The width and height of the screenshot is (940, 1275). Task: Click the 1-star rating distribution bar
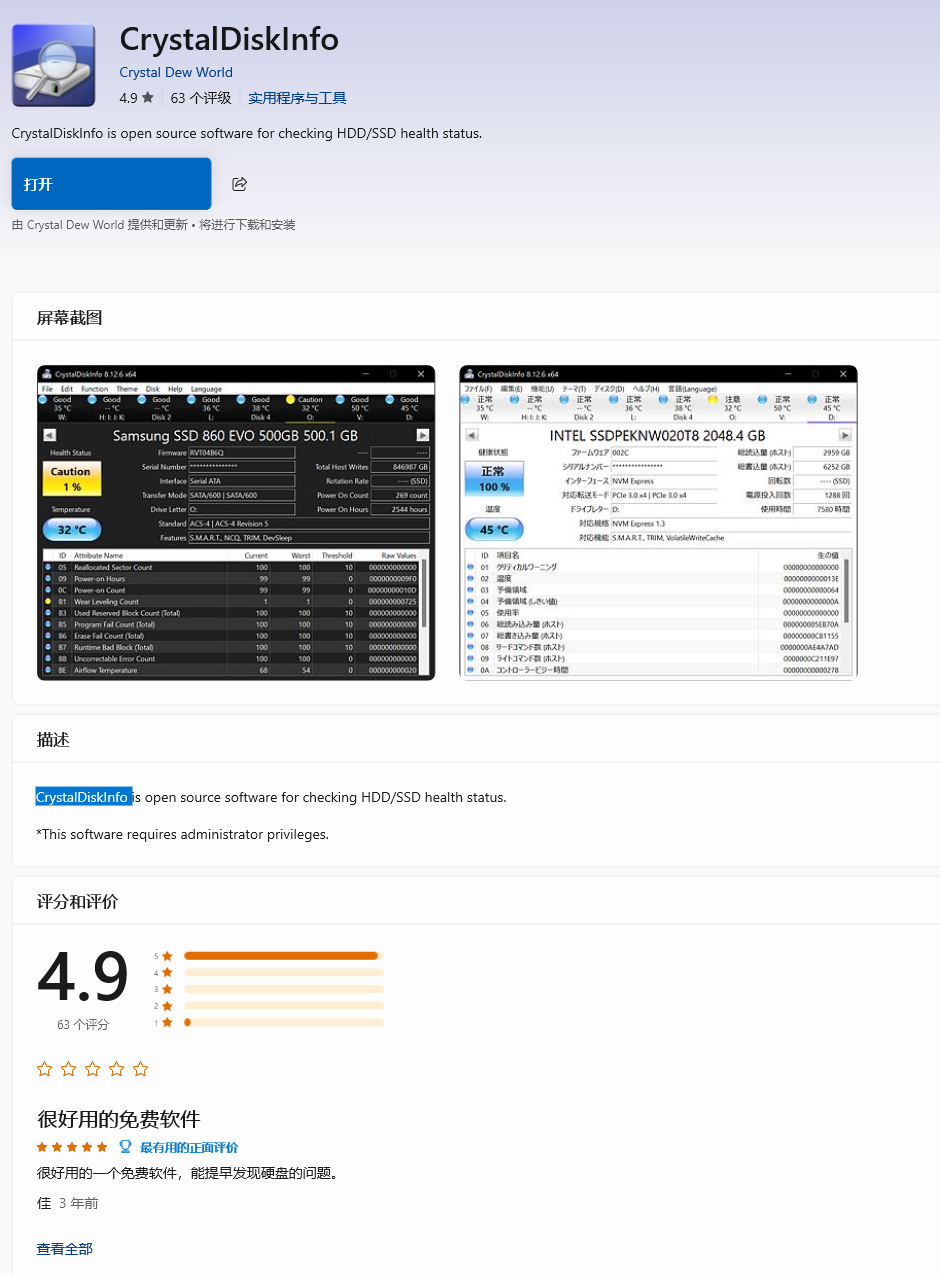(283, 1022)
